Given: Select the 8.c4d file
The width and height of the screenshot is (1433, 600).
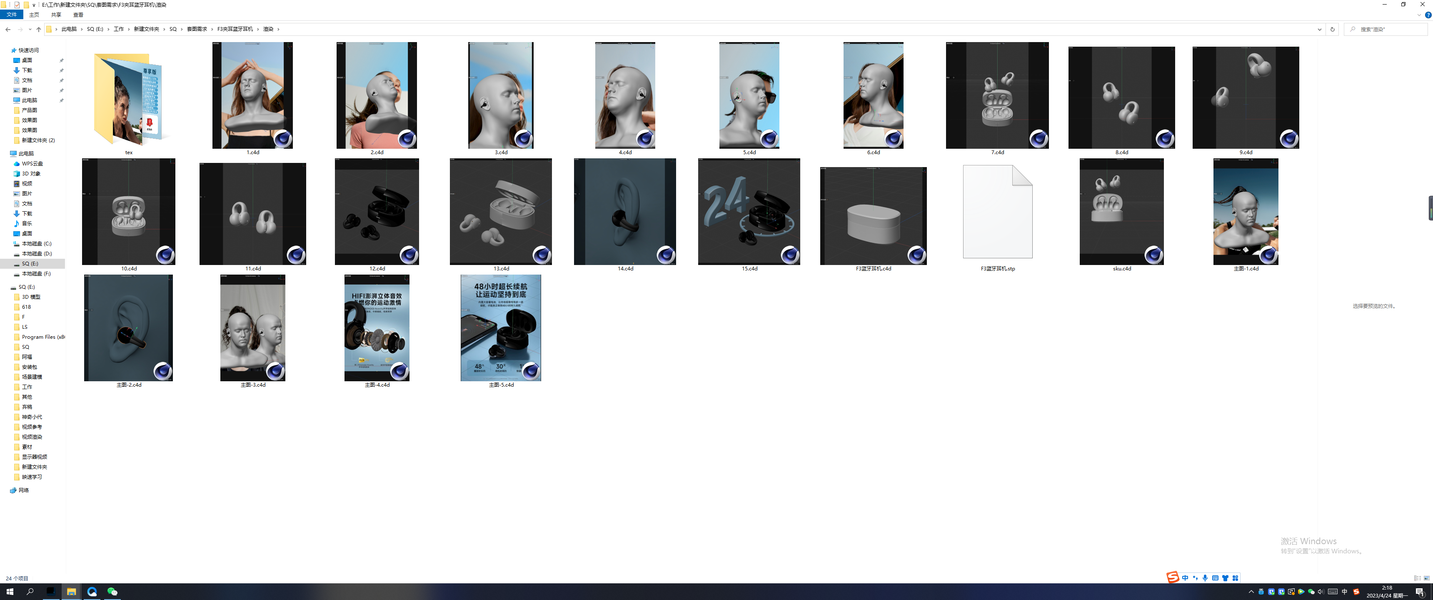Looking at the screenshot, I should tap(1121, 96).
